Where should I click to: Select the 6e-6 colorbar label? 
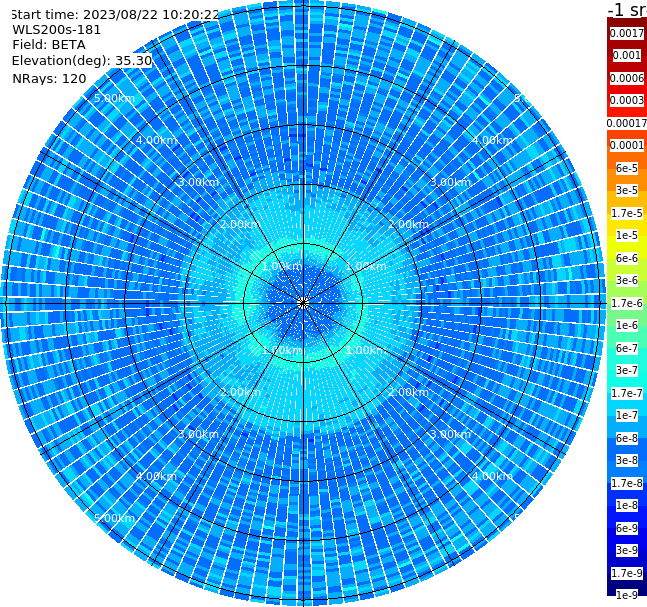pos(627,258)
